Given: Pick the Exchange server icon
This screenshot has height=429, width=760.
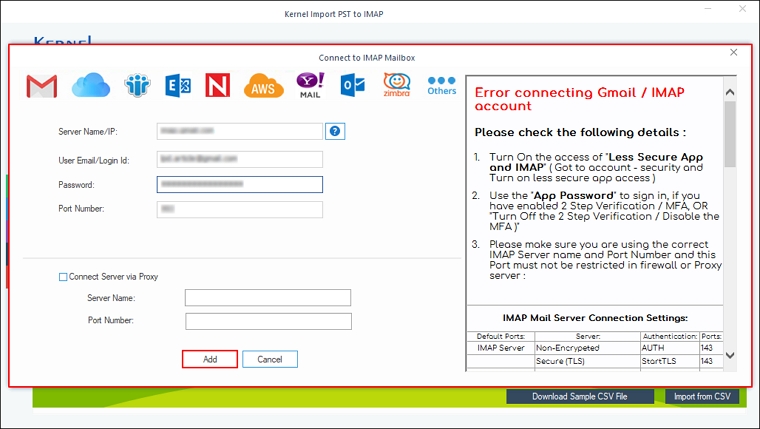Looking at the screenshot, I should pos(178,86).
